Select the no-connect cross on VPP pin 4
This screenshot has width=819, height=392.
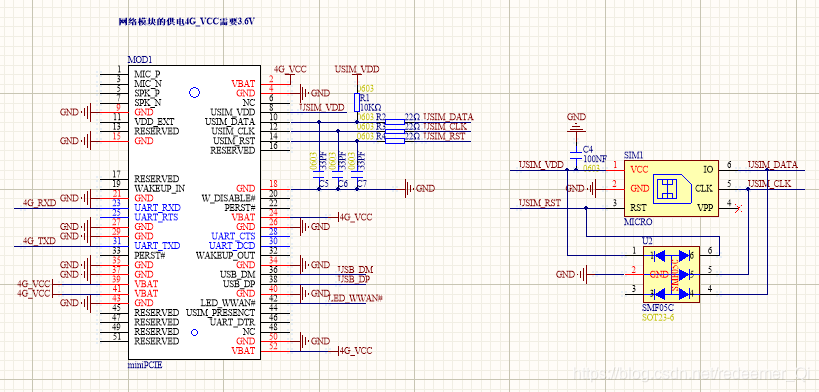tap(738, 209)
